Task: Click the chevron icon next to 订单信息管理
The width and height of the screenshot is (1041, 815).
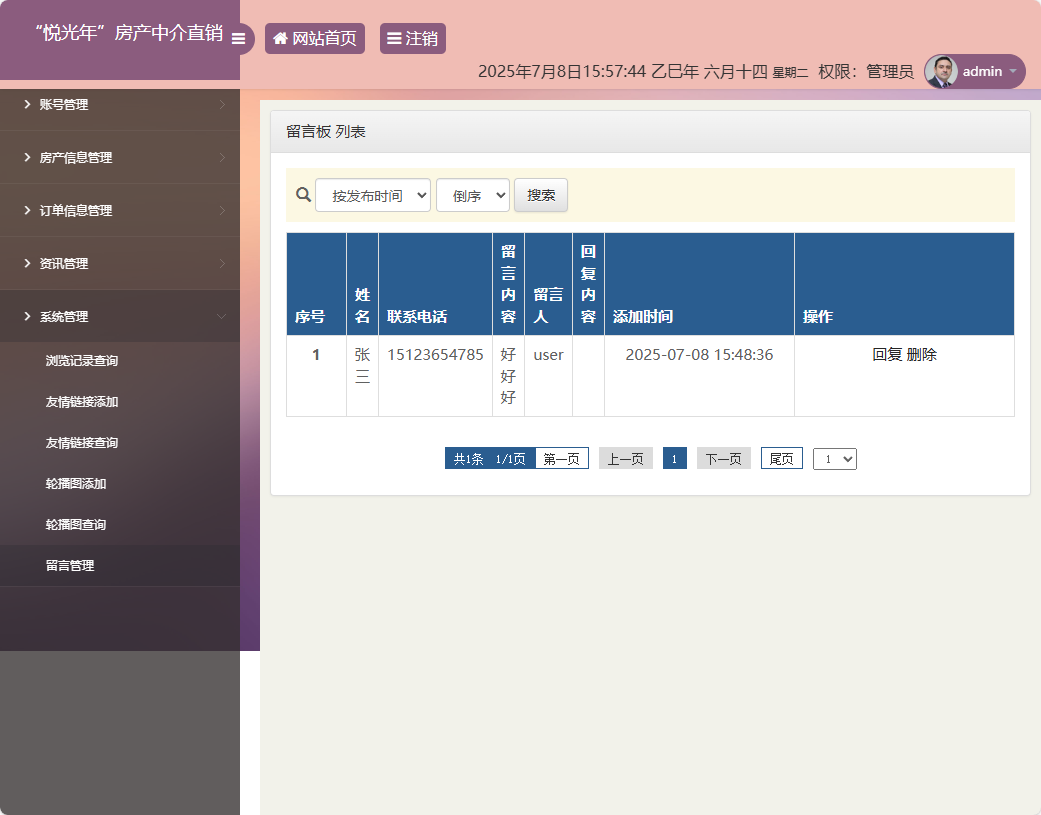Action: click(x=28, y=210)
